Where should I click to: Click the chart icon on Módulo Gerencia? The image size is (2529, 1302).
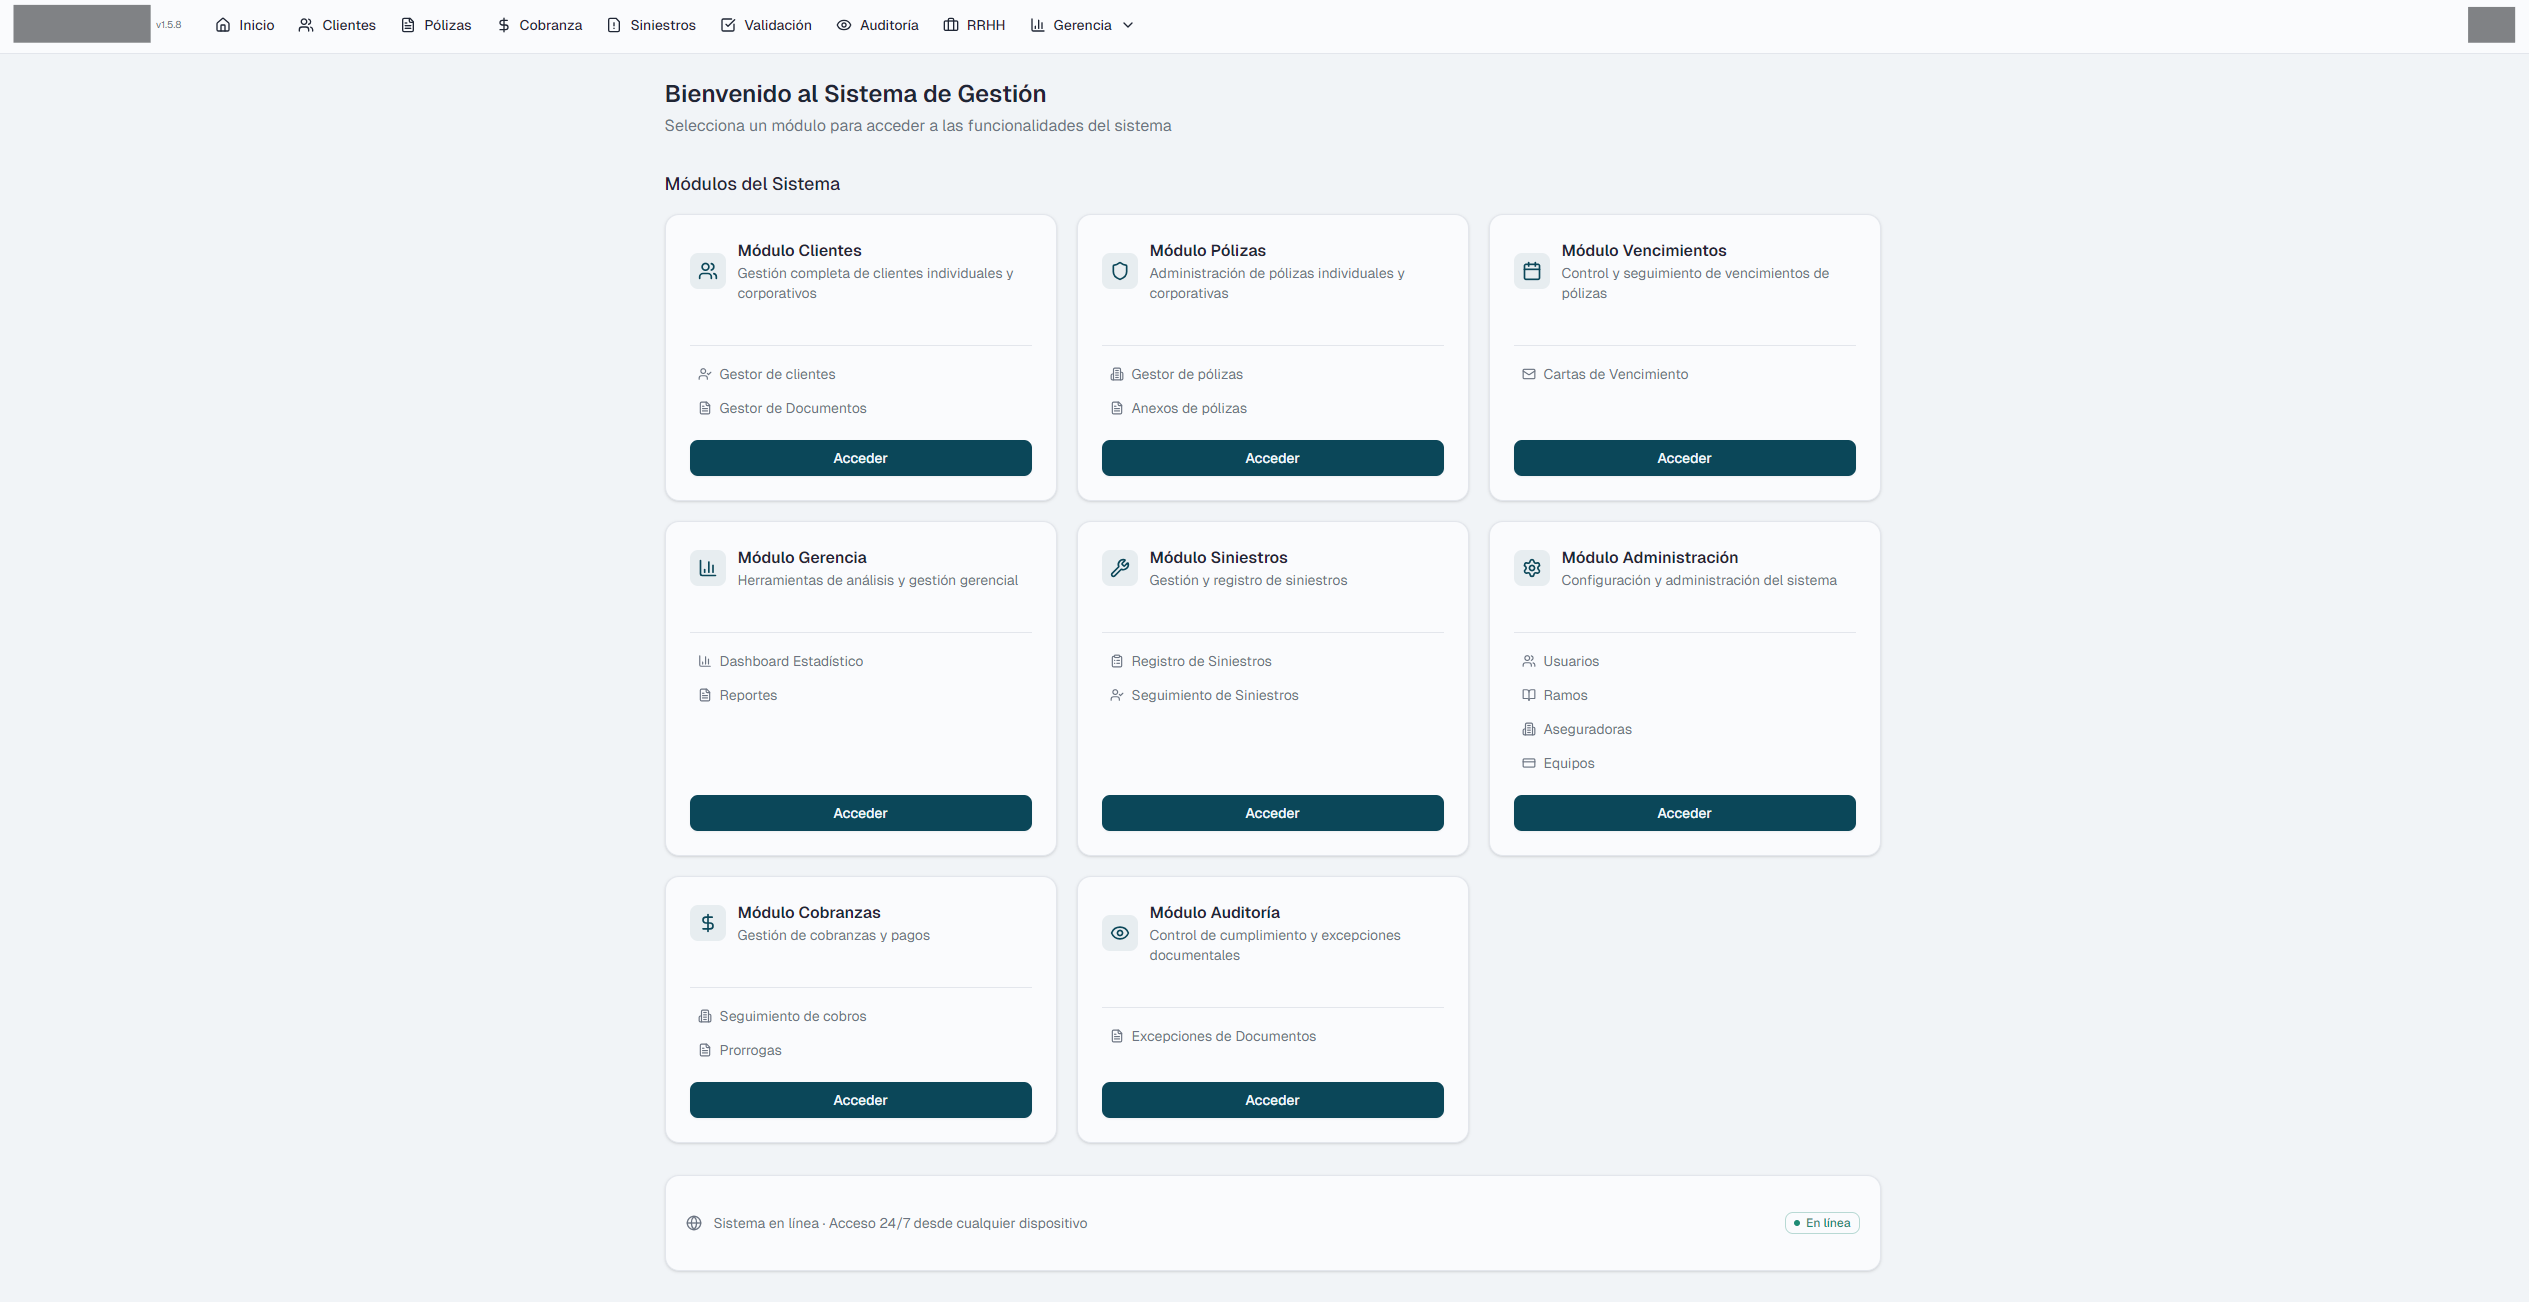708,567
